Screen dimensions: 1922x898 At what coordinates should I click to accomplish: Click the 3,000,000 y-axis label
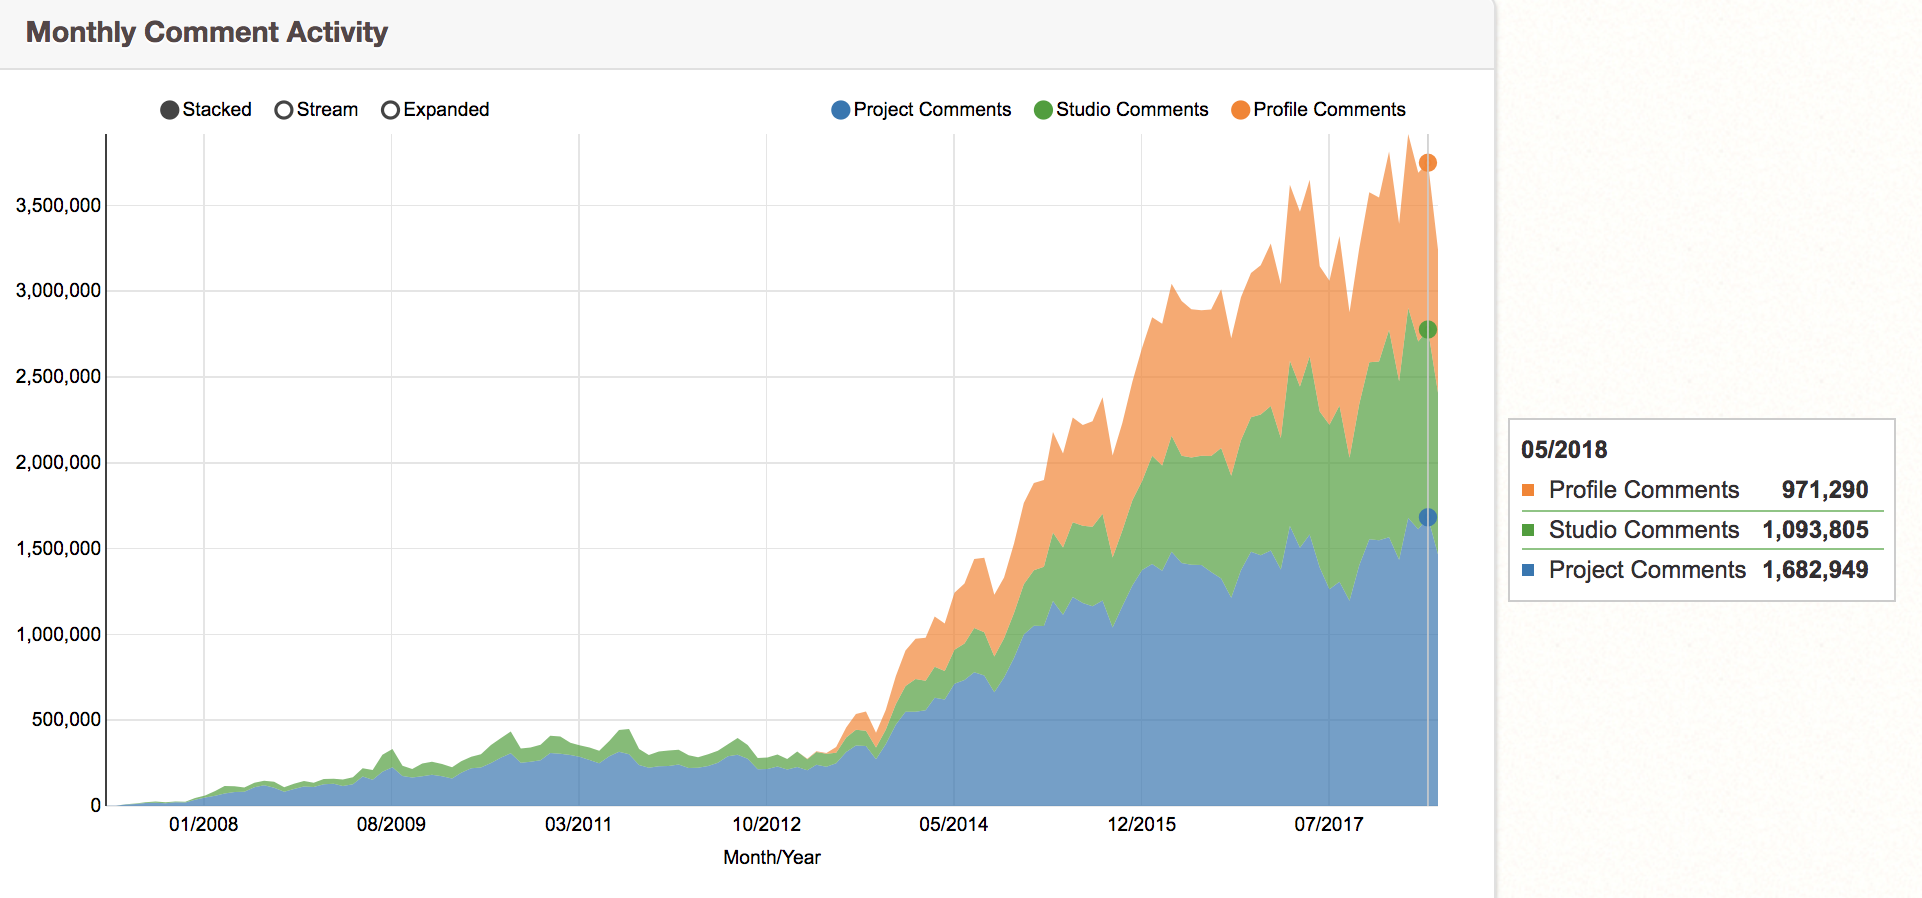click(x=58, y=290)
